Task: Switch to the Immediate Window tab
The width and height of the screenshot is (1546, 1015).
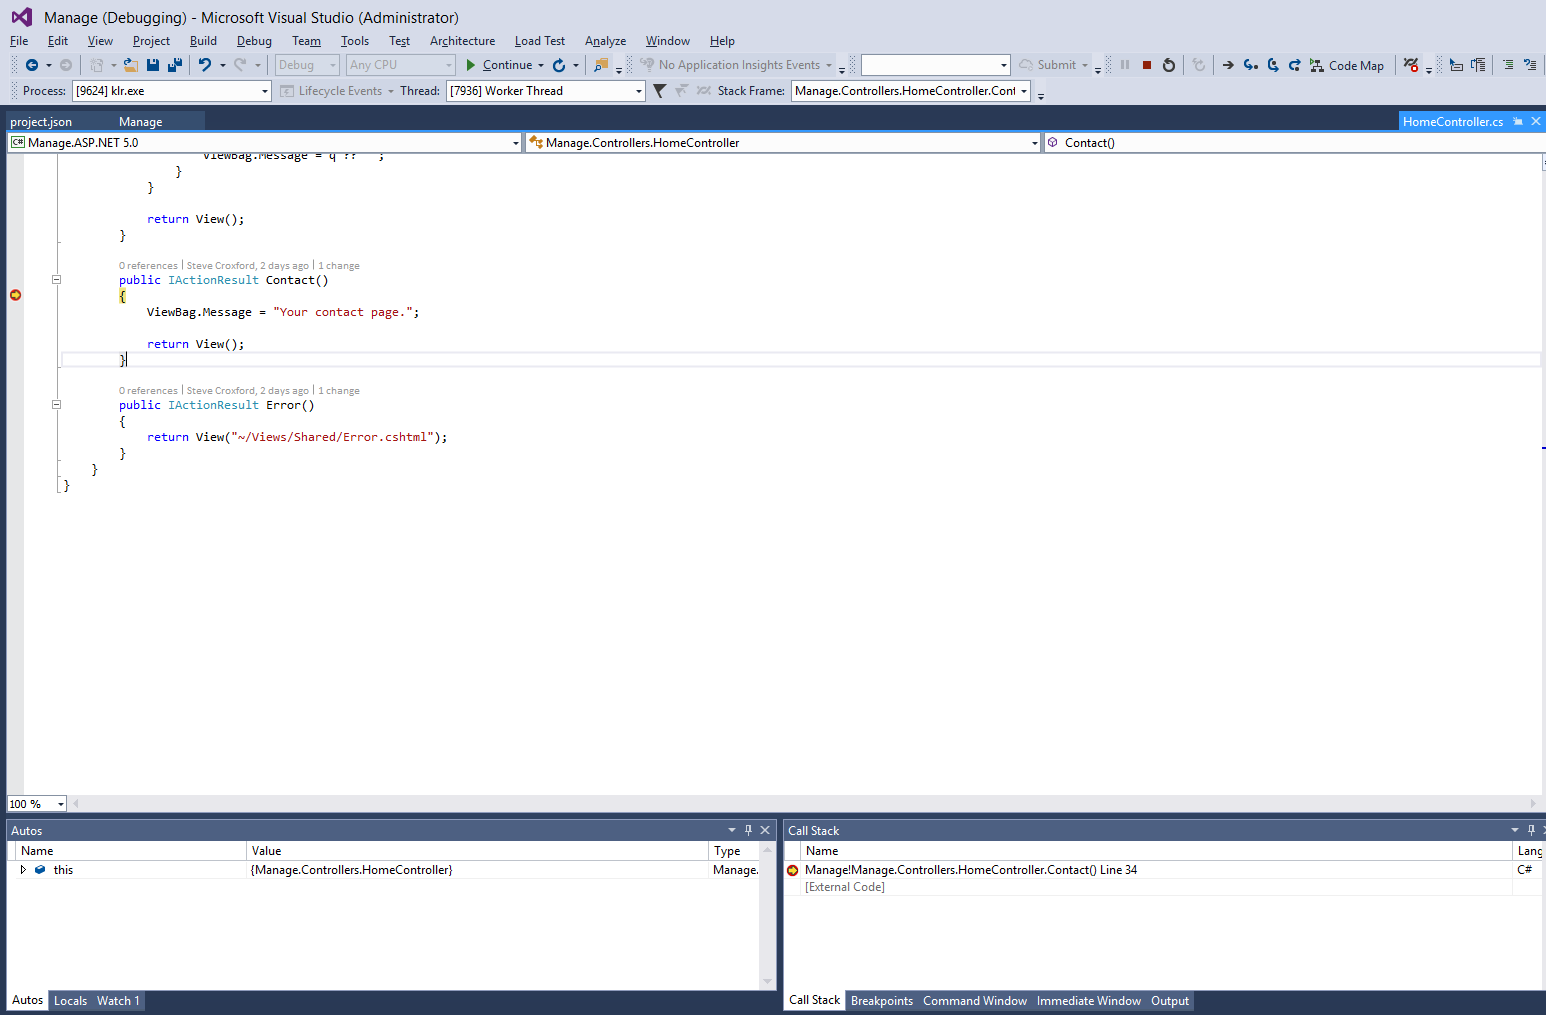Action: click(x=1089, y=1001)
